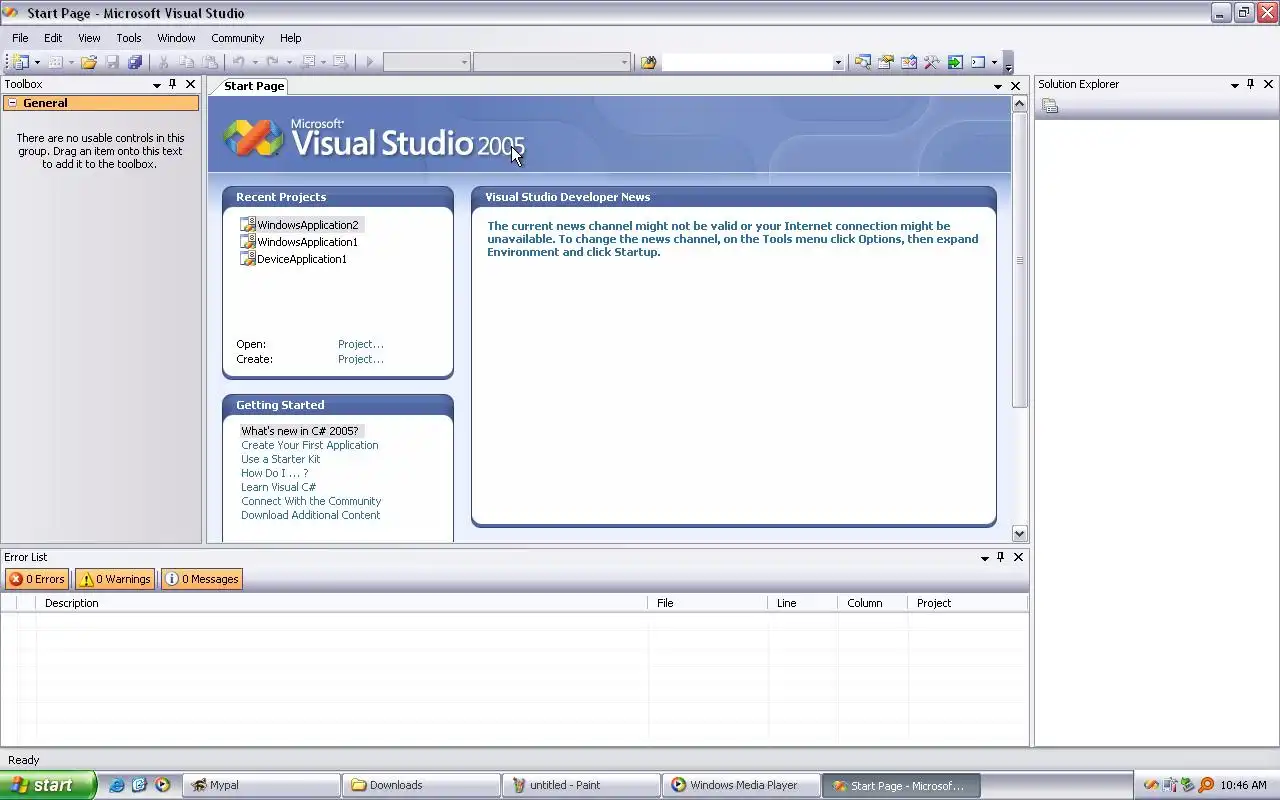This screenshot has width=1280, height=800.
Task: Switch to untitled - Paint in taskbar
Action: pyautogui.click(x=581, y=785)
